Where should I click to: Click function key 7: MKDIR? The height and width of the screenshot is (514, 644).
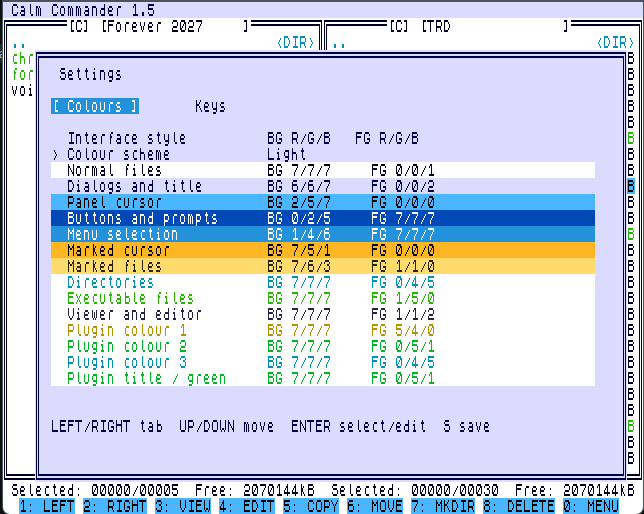(x=443, y=506)
